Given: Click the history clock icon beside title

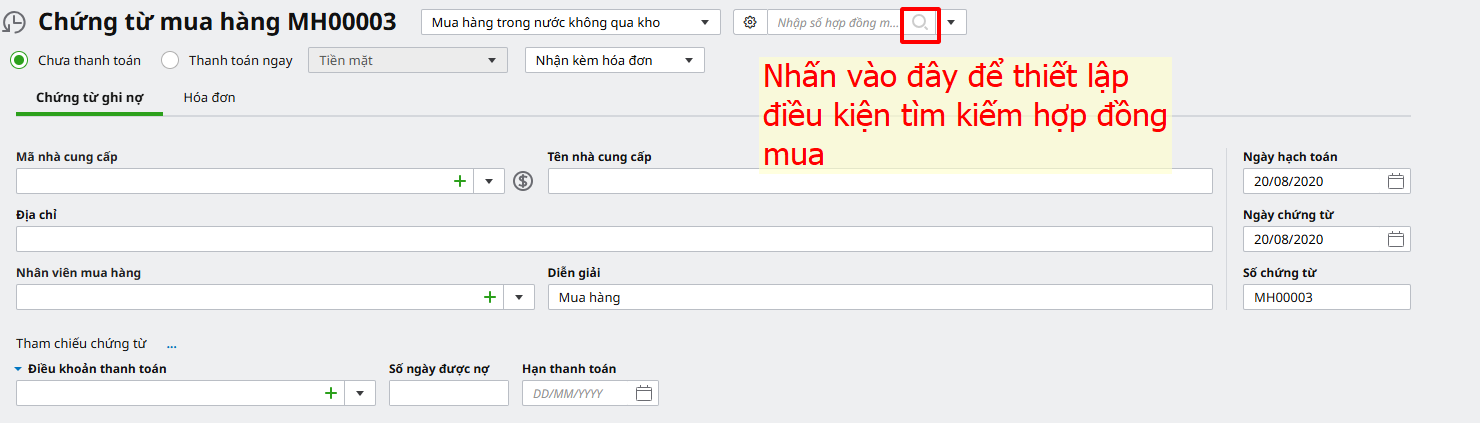Looking at the screenshot, I should coord(15,23).
